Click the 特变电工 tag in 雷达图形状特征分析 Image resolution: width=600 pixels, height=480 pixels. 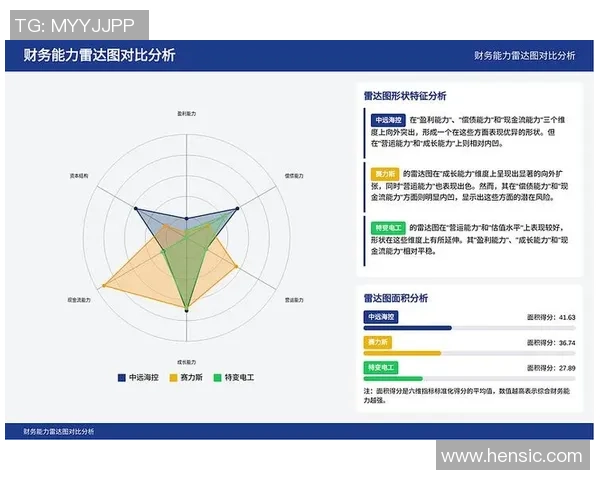click(x=388, y=228)
